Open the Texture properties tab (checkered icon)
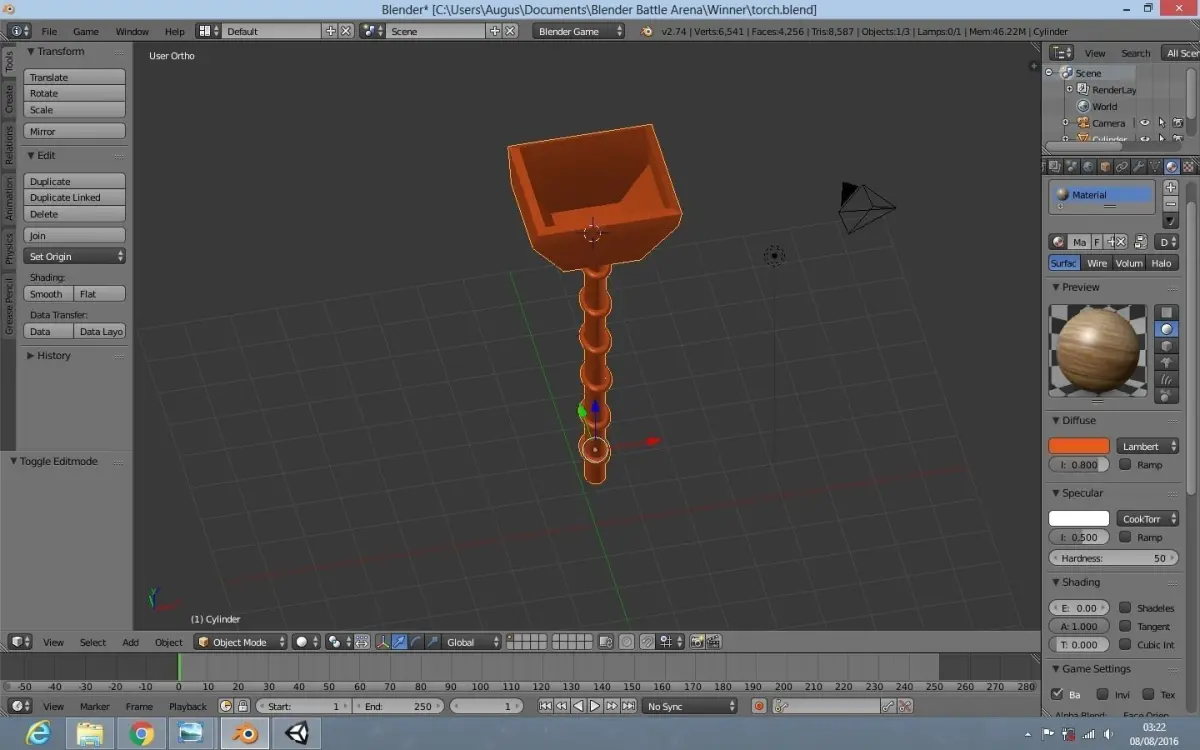Screen dimensions: 1200x750 [x=1187, y=165]
